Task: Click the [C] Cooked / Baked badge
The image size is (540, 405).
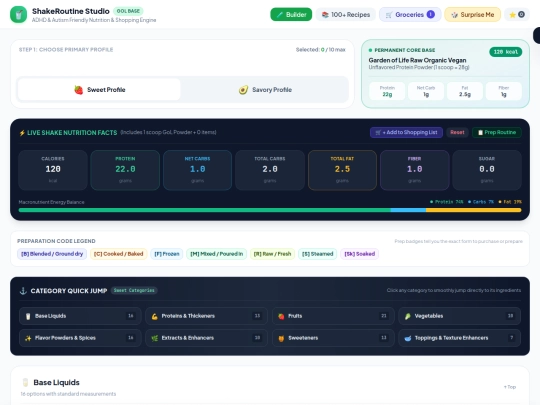Action: (x=118, y=254)
